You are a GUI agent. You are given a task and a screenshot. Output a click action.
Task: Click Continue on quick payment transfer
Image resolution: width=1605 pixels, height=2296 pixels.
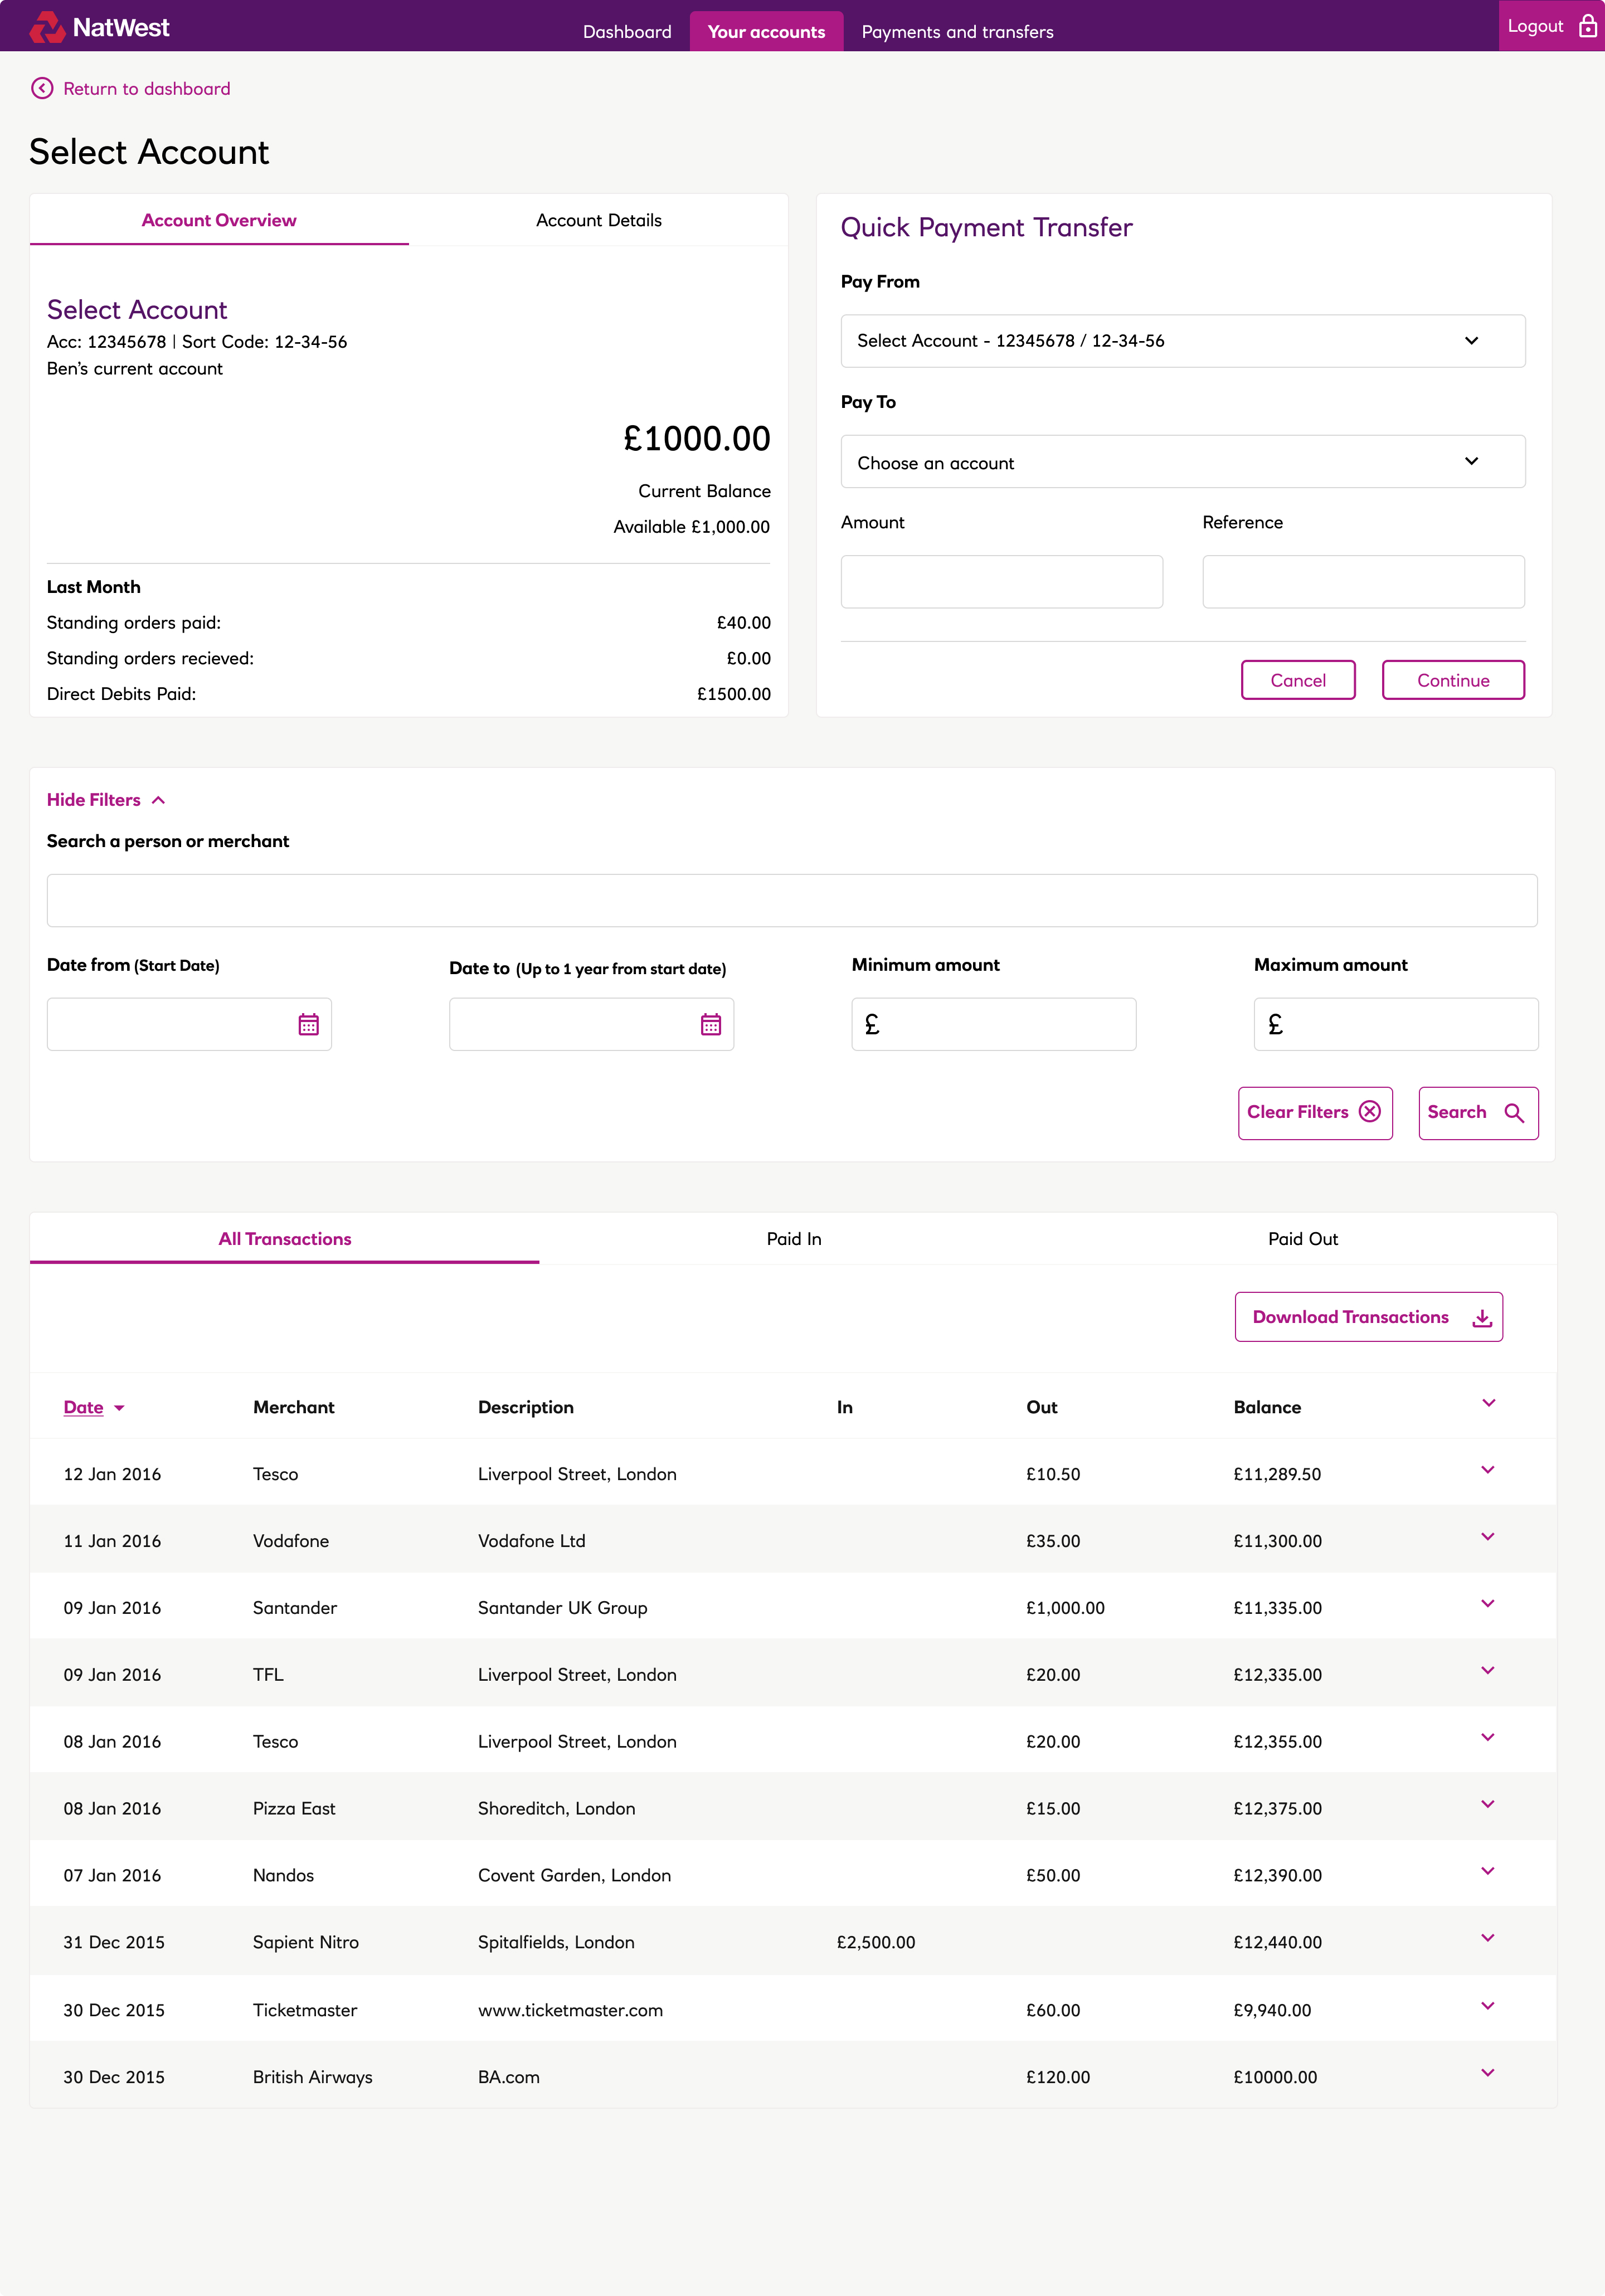click(x=1453, y=680)
